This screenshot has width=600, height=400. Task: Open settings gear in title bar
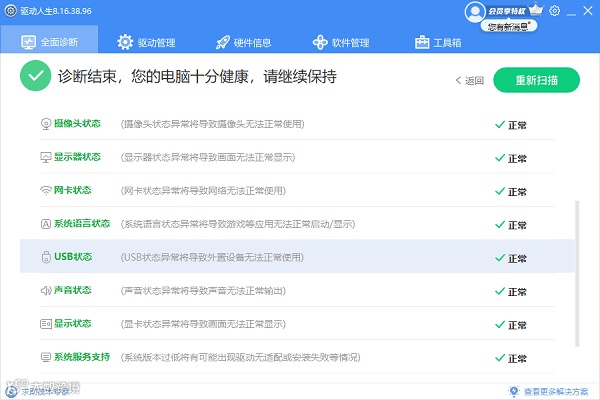(x=554, y=11)
